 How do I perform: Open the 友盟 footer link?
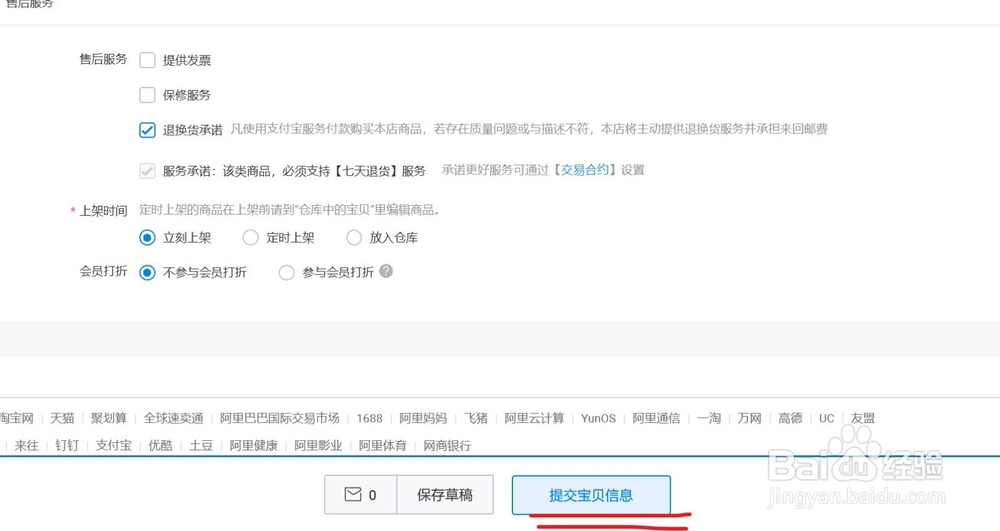pos(863,418)
